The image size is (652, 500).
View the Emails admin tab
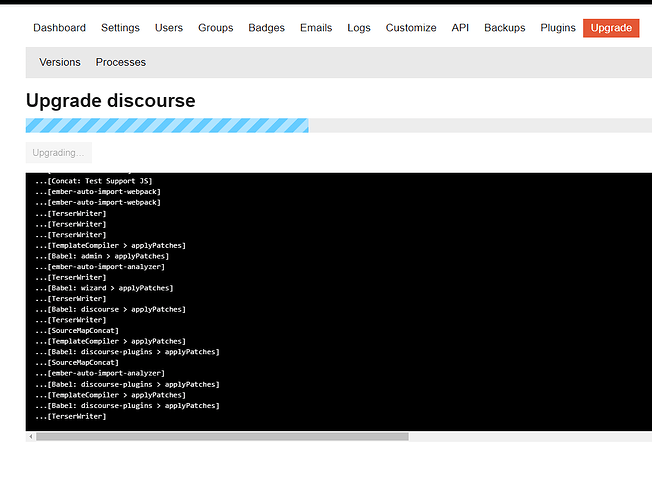[x=316, y=28]
